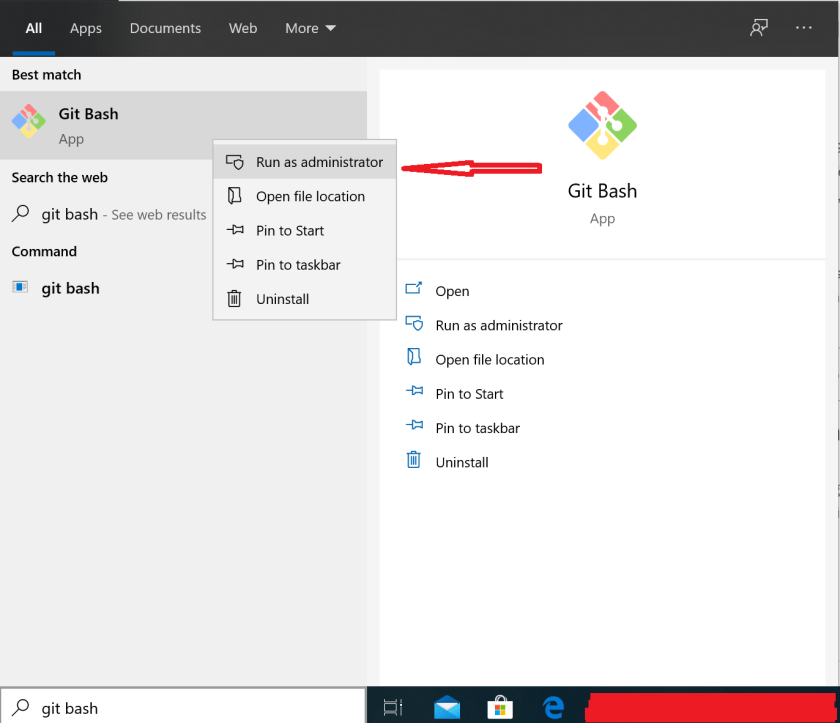Image resolution: width=840 pixels, height=723 pixels.
Task: Open the three-dot options menu
Action: 804,28
